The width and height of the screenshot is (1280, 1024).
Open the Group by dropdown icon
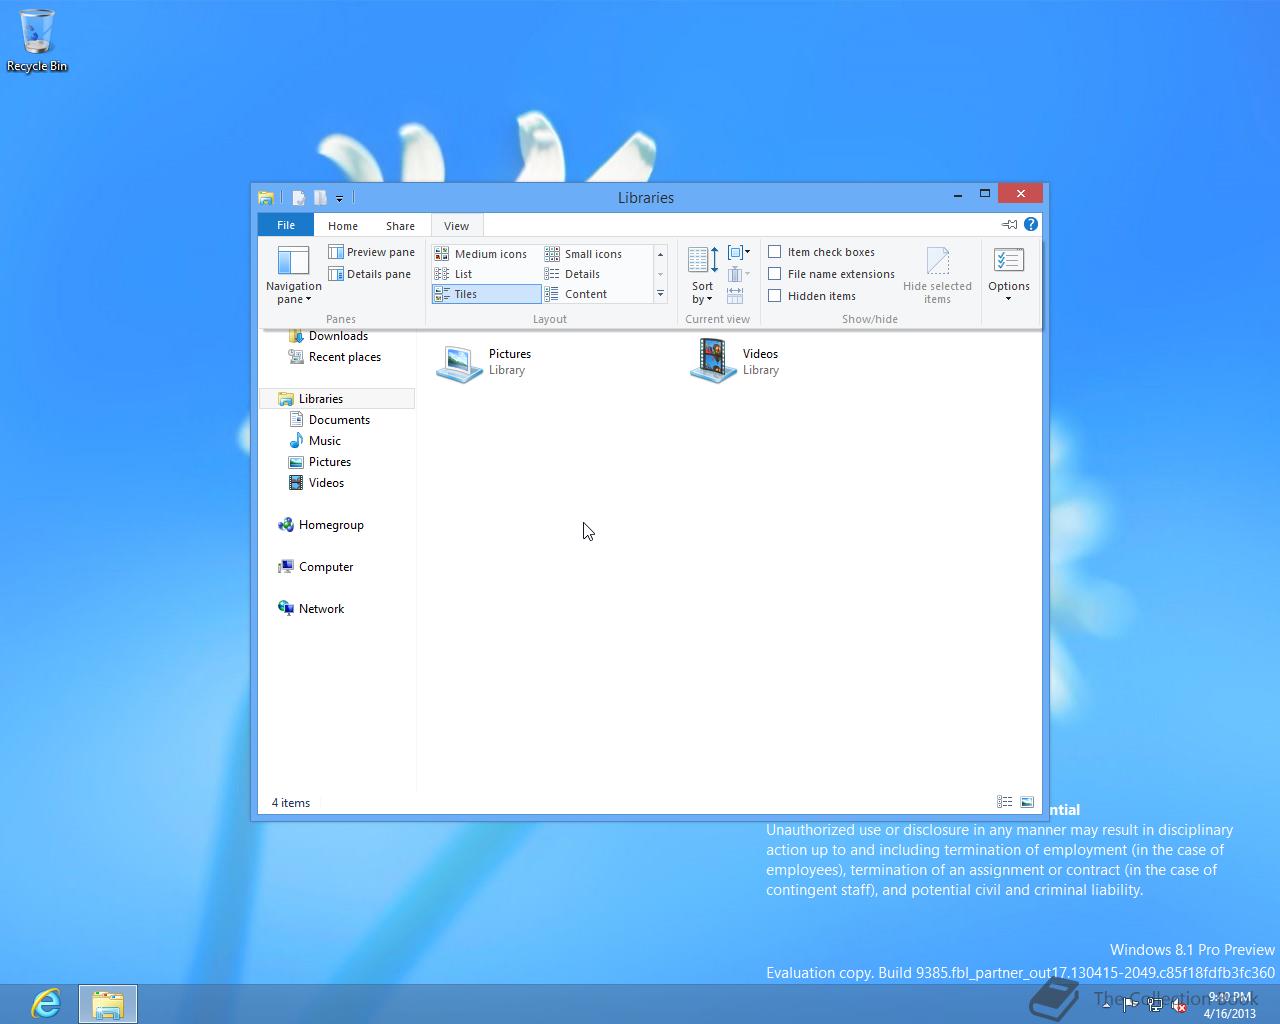tap(739, 252)
